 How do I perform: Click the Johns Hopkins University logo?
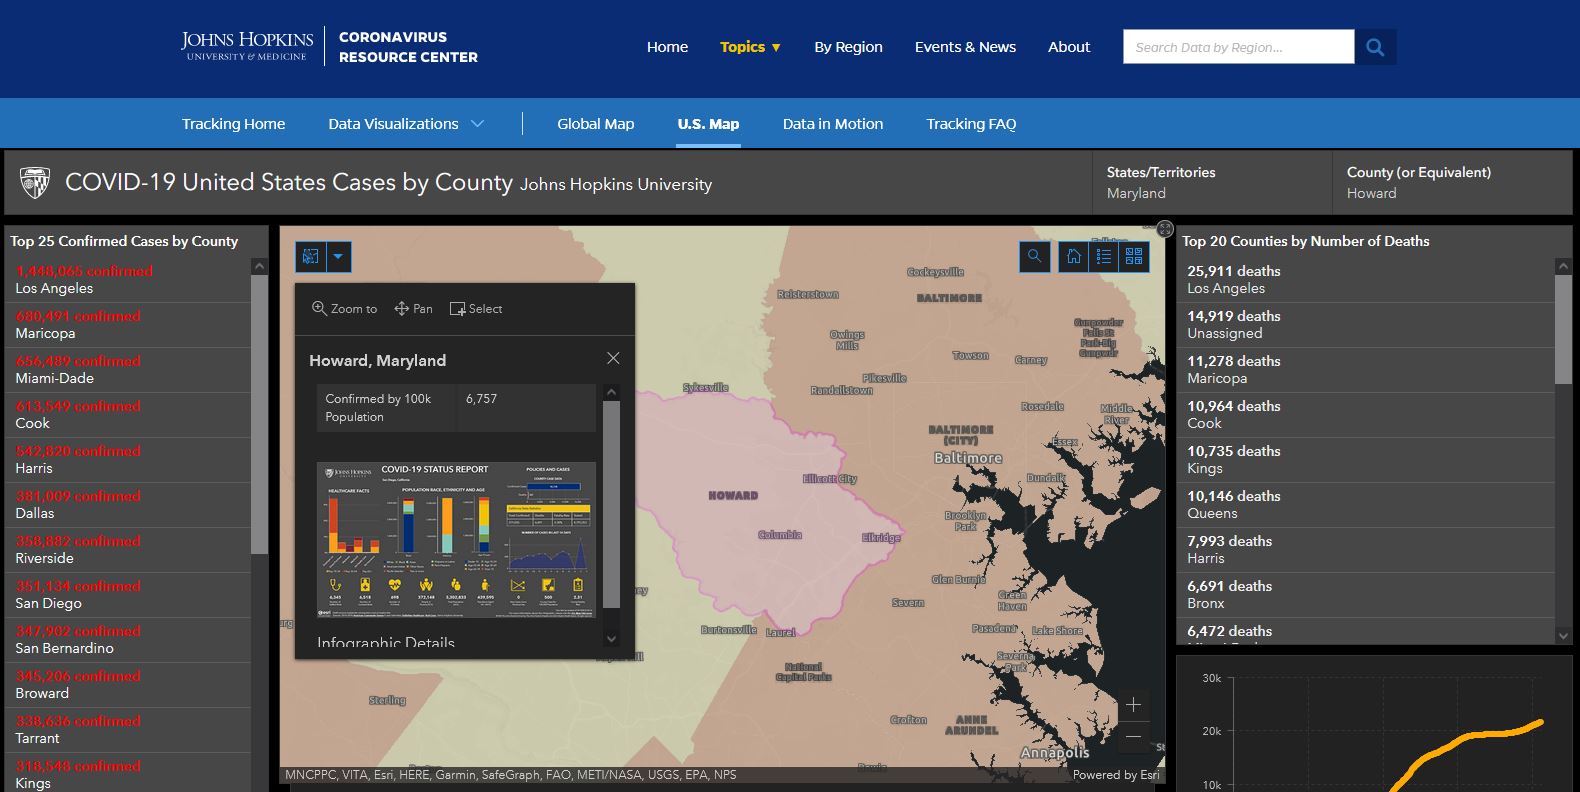click(x=247, y=46)
